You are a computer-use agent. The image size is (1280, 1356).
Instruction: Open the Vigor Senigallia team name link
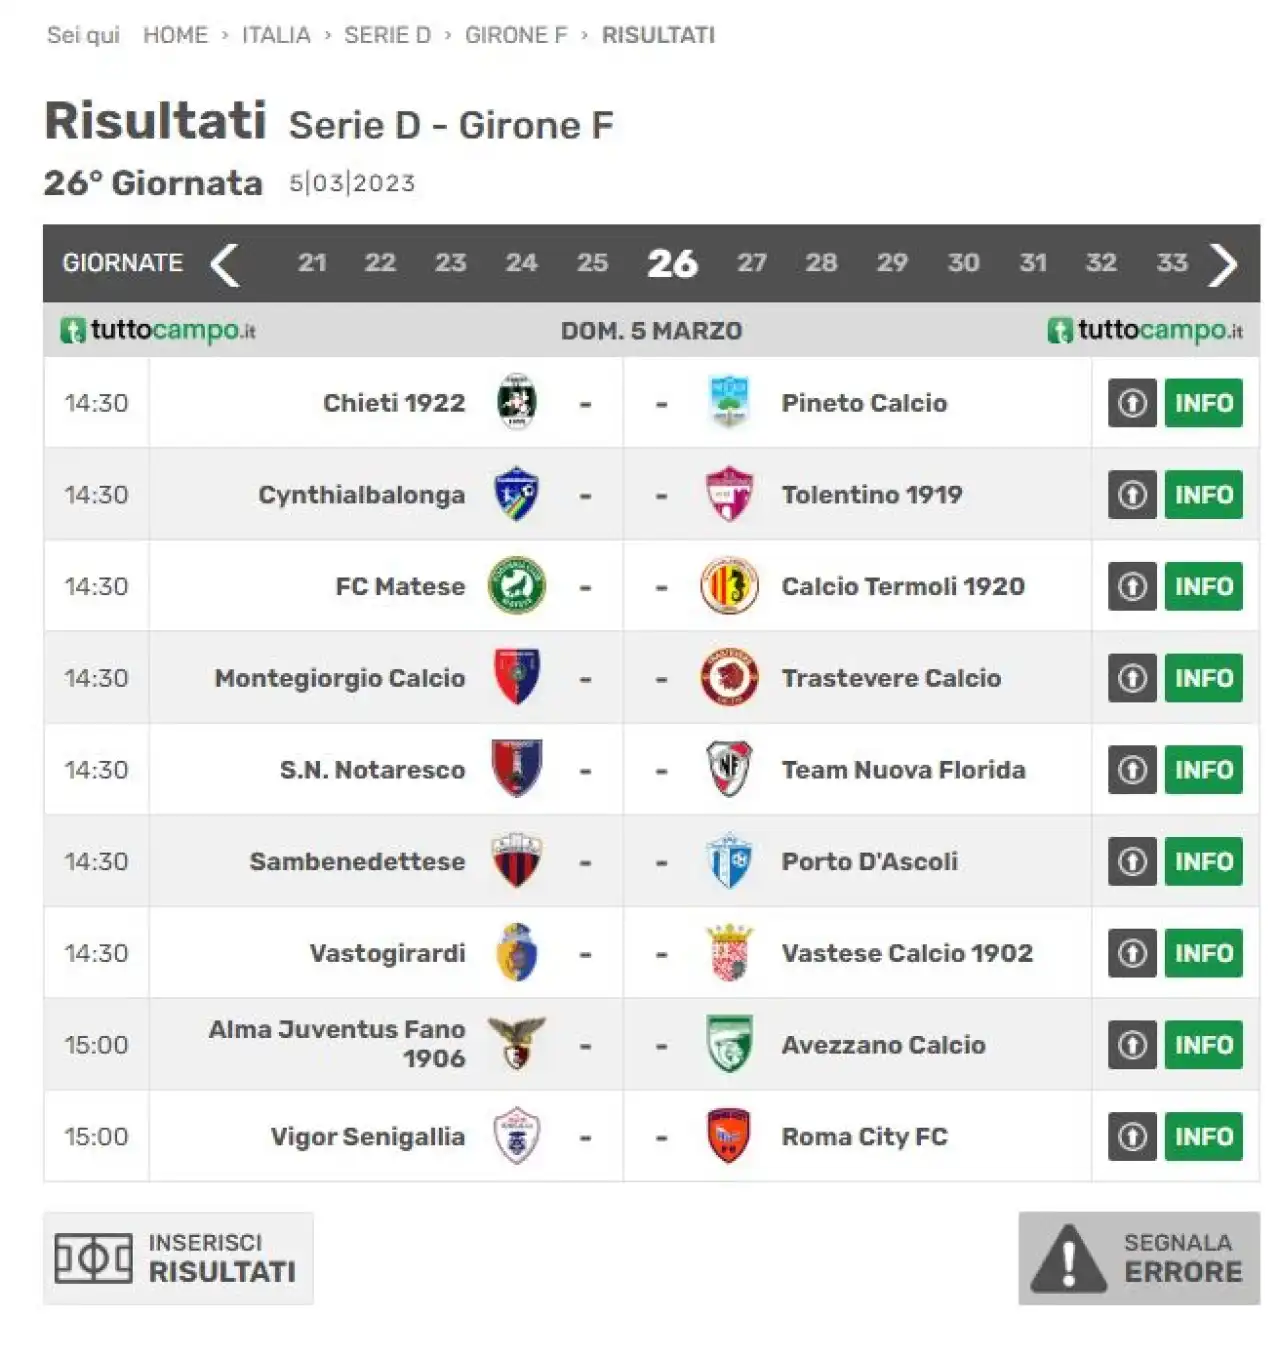point(368,1137)
